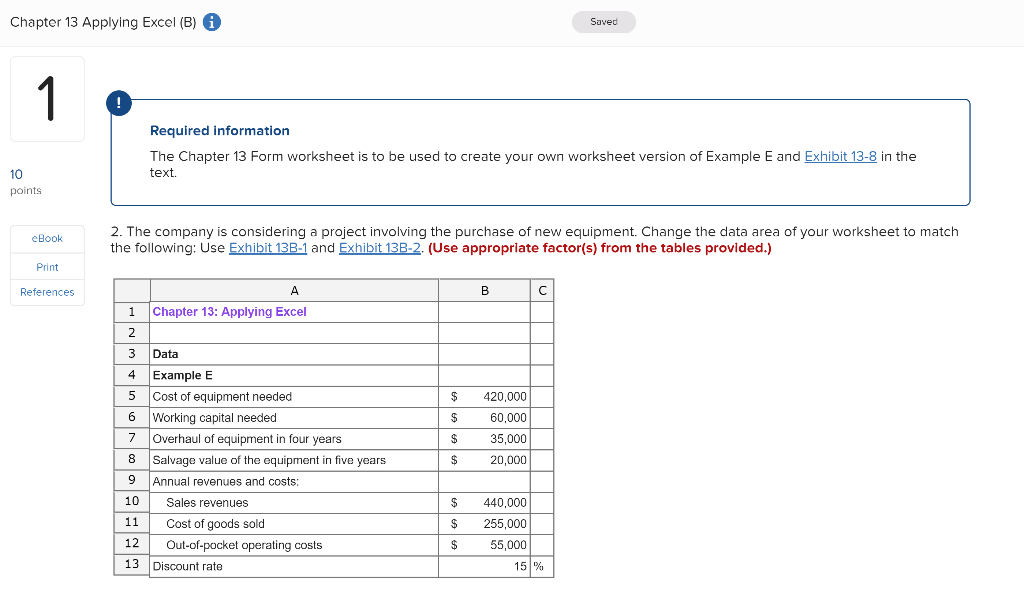The image size is (1024, 603).
Task: Select the Working capital needed value 60,000
Action: pos(485,417)
